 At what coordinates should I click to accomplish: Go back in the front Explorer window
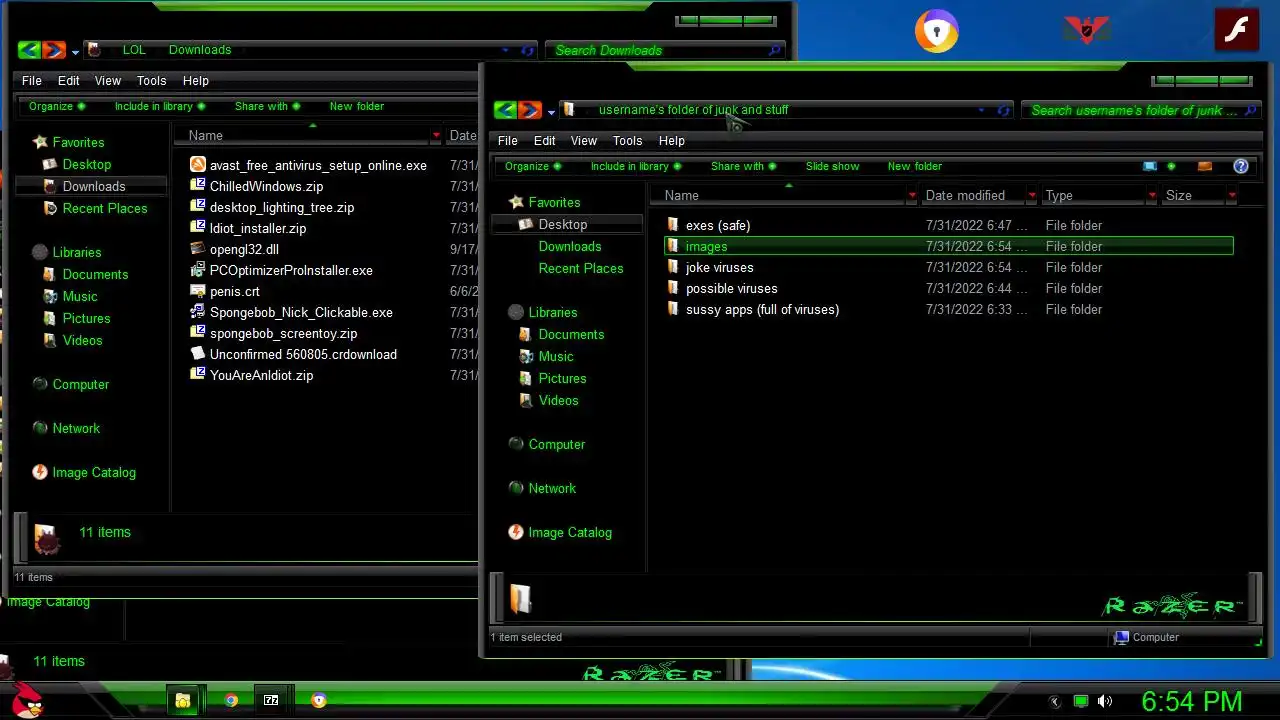pos(505,110)
